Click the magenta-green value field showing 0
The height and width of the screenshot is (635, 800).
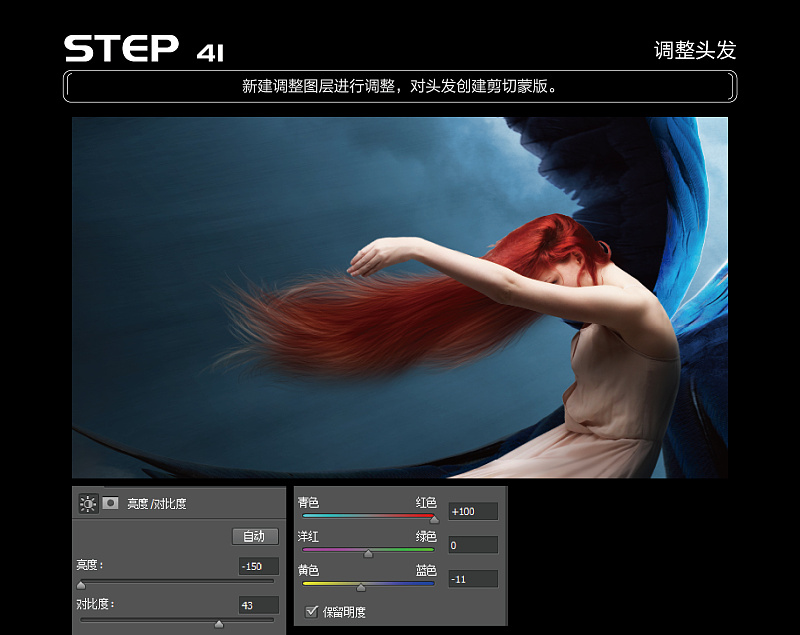473,545
